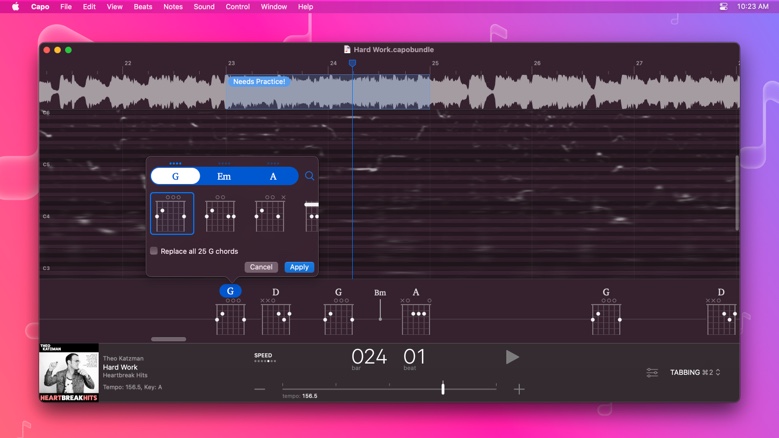Select the highlighted G chord label
This screenshot has height=438, width=779.
click(230, 291)
